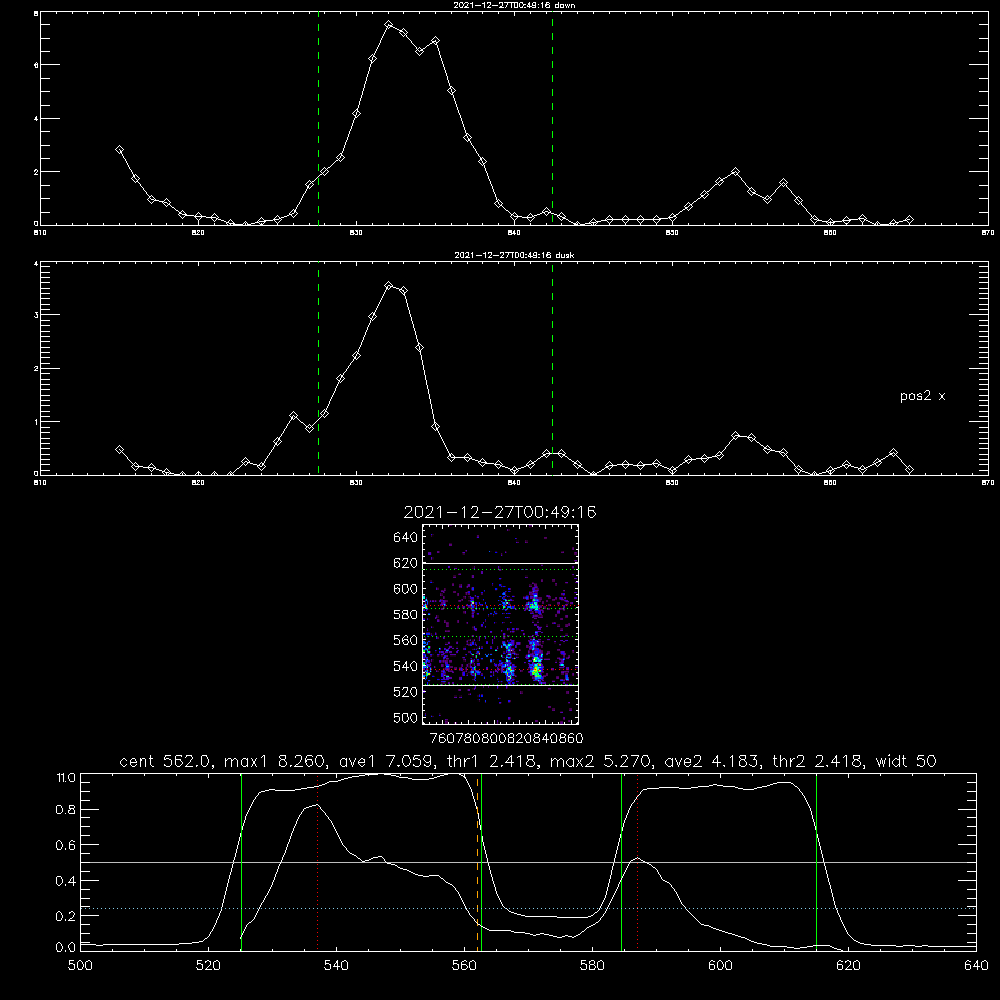Click y-axis label 0.8 of bottom plot
The width and height of the screenshot is (1000, 1000).
click(x=66, y=810)
